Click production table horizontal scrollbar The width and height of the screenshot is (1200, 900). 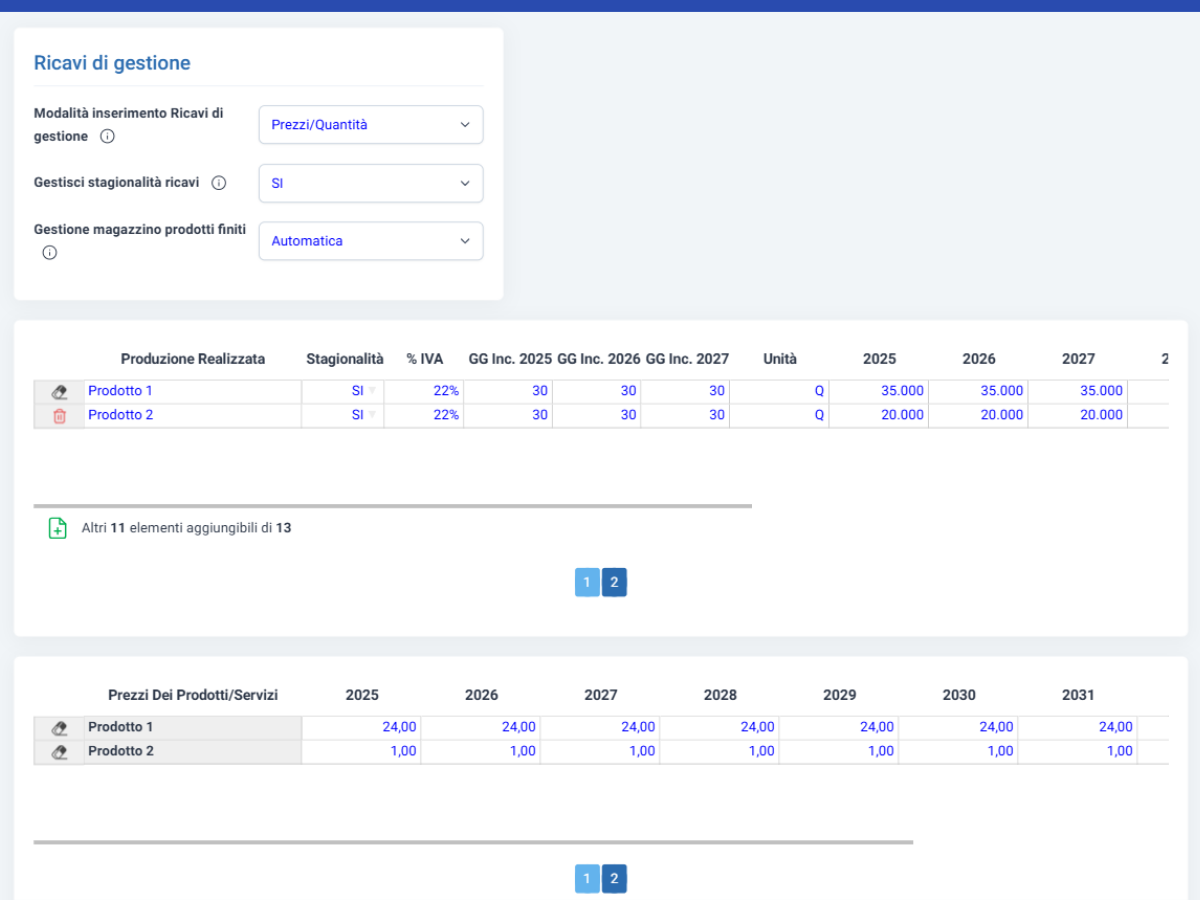click(392, 506)
